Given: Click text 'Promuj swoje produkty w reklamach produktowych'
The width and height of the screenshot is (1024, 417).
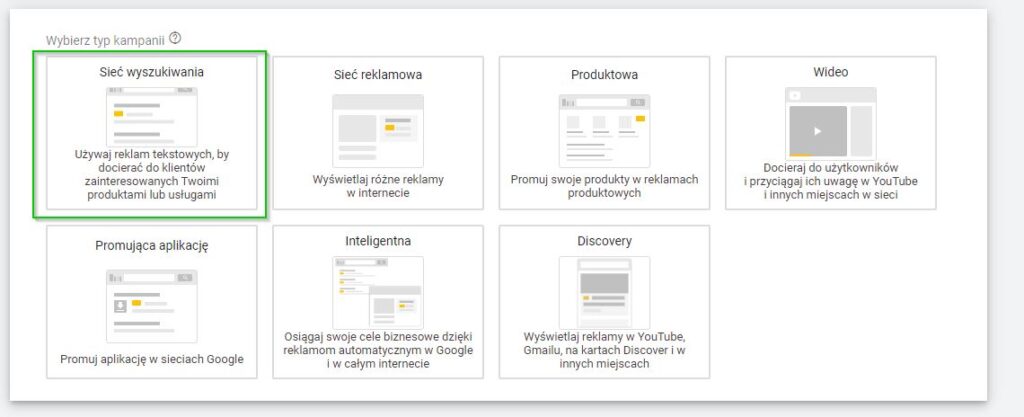Looking at the screenshot, I should tap(604, 186).
